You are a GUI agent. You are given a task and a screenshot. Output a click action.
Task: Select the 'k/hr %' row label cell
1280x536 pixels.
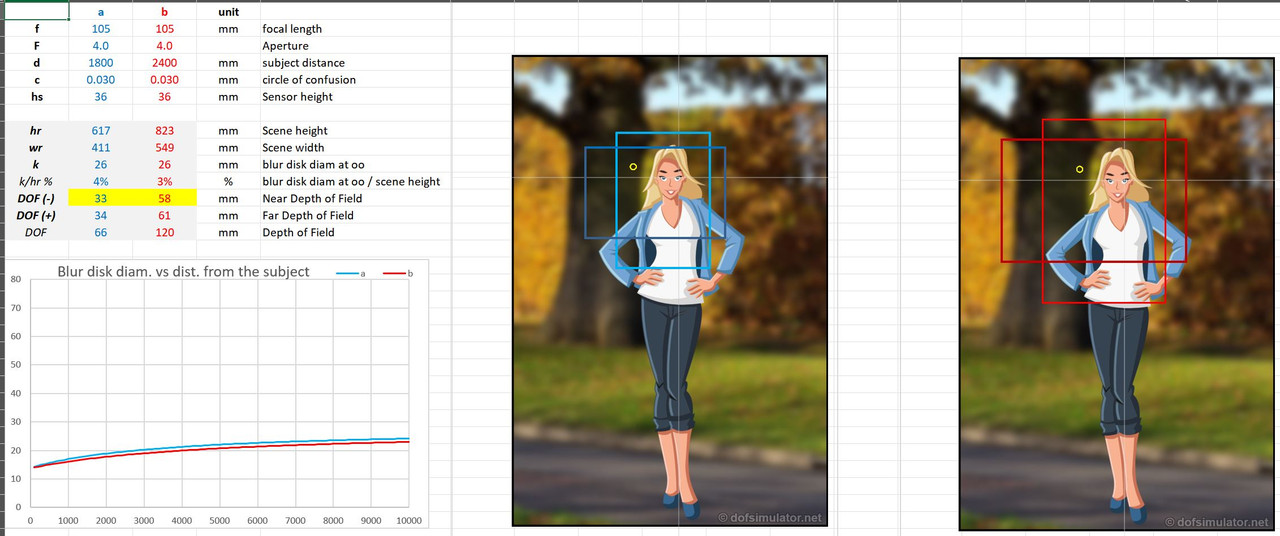[x=36, y=182]
